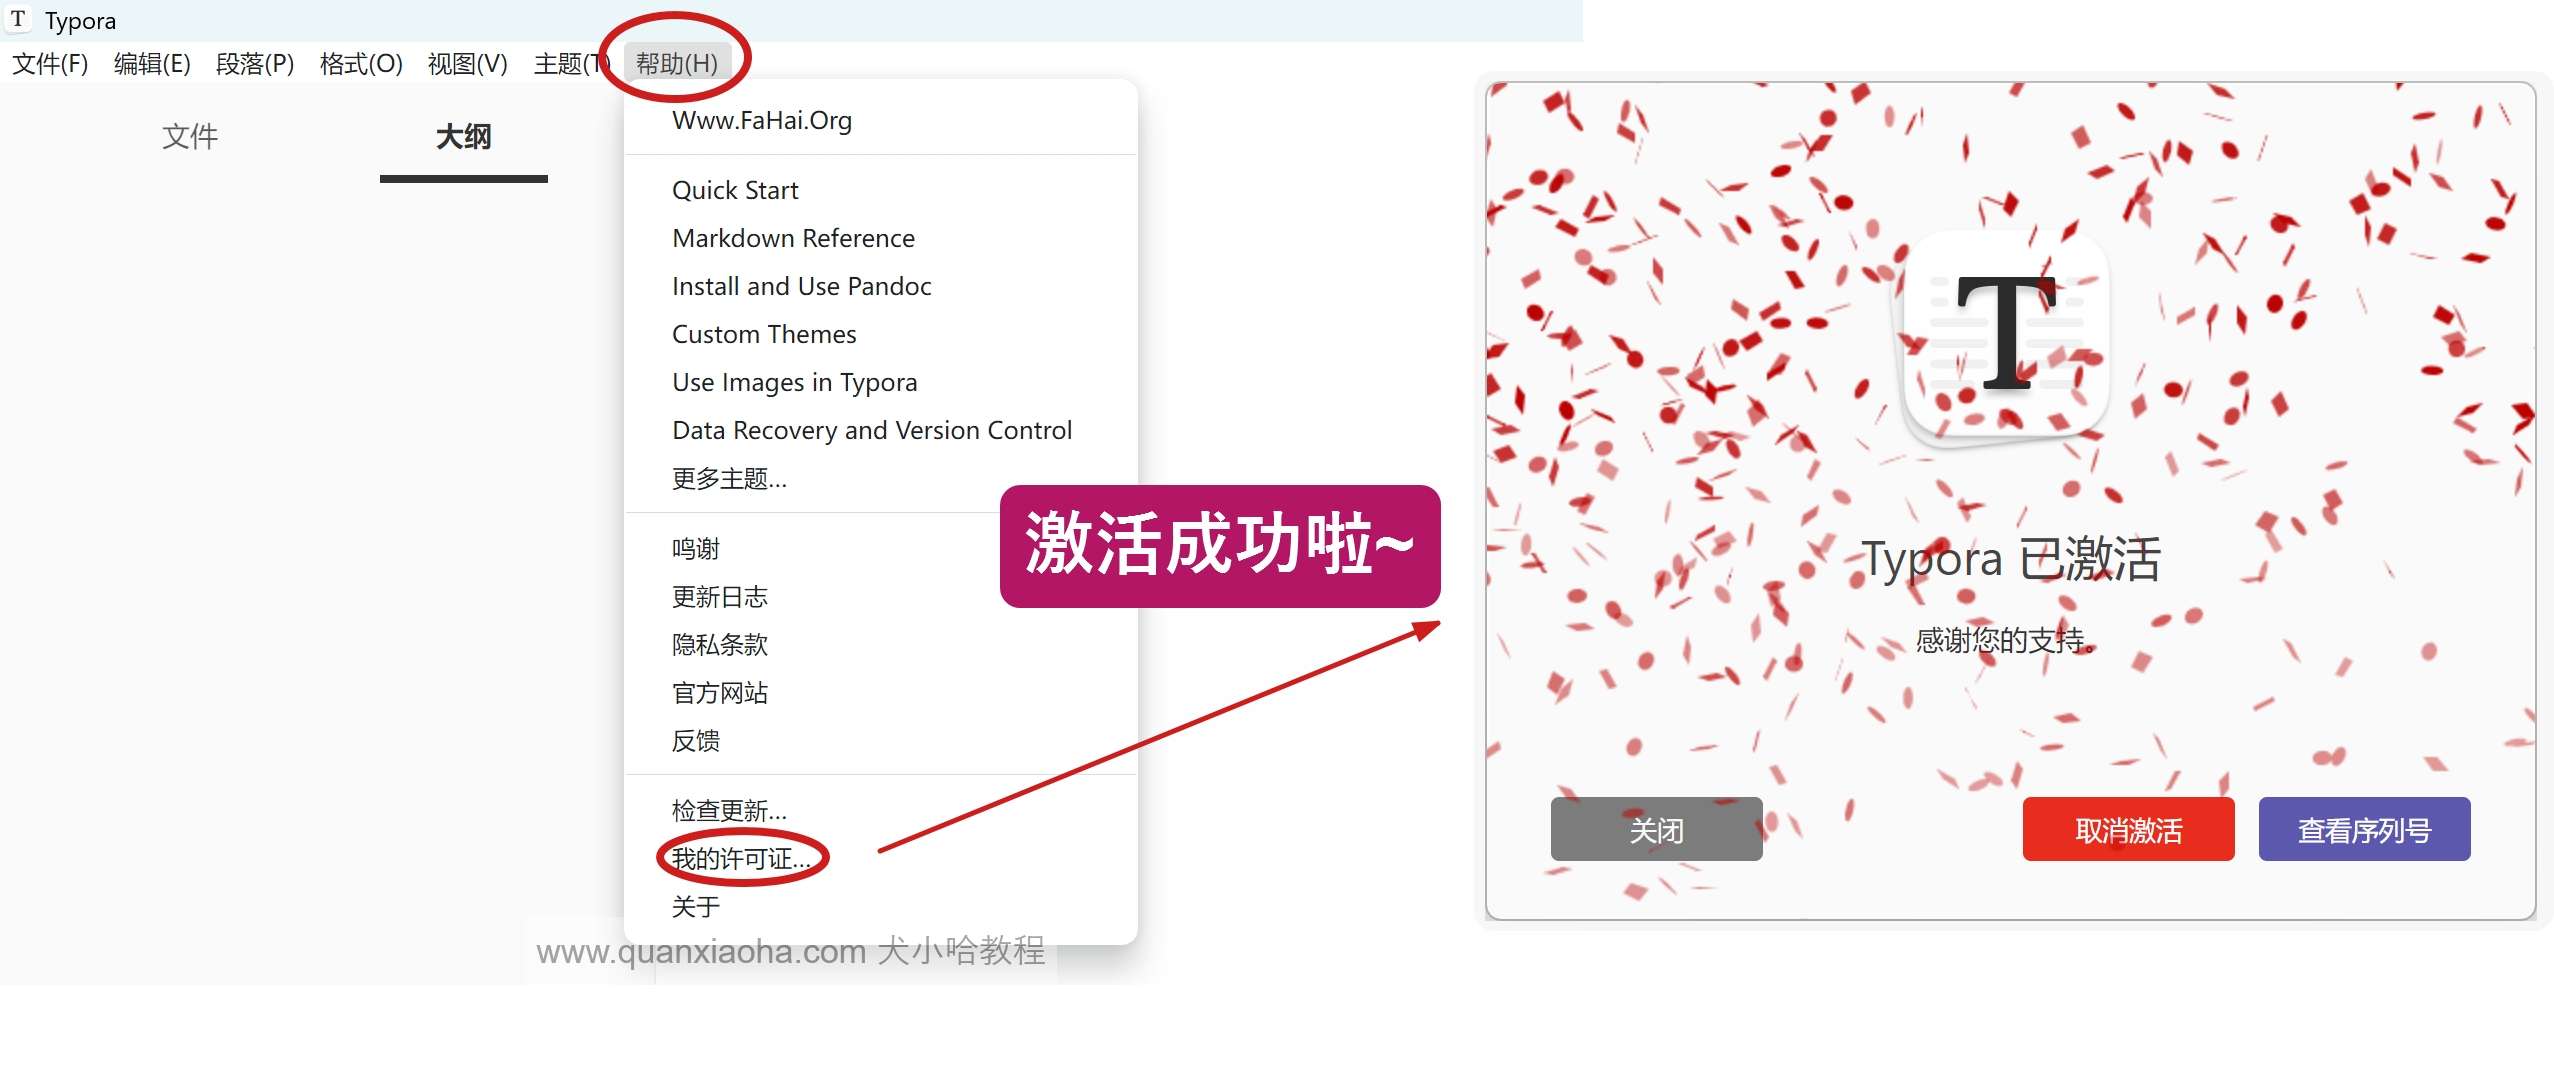Viewport: 2554px width, 1091px height.
Task: Open Markdown Reference help entry
Action: 793,238
